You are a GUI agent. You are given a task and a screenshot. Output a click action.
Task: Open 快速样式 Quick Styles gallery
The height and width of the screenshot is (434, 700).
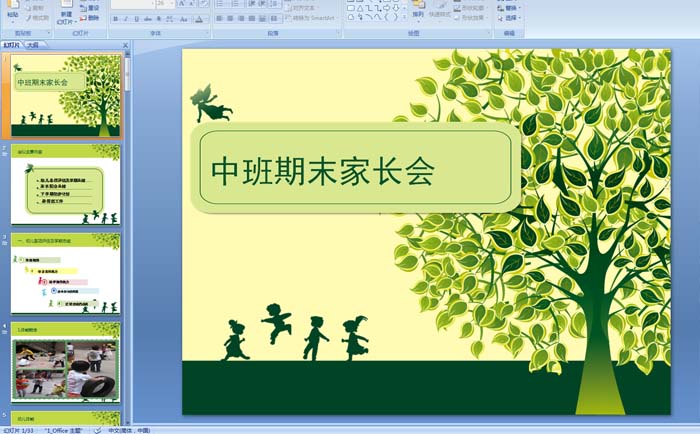(440, 10)
